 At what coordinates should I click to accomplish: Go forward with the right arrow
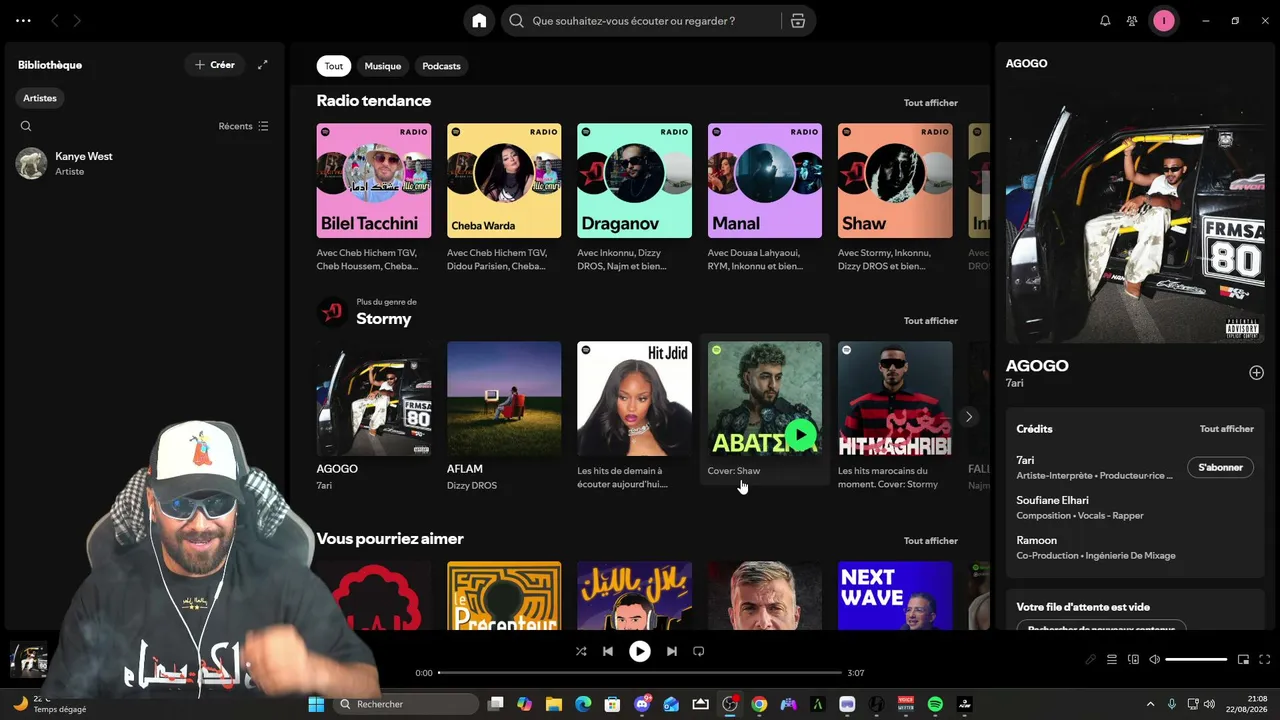point(77,21)
